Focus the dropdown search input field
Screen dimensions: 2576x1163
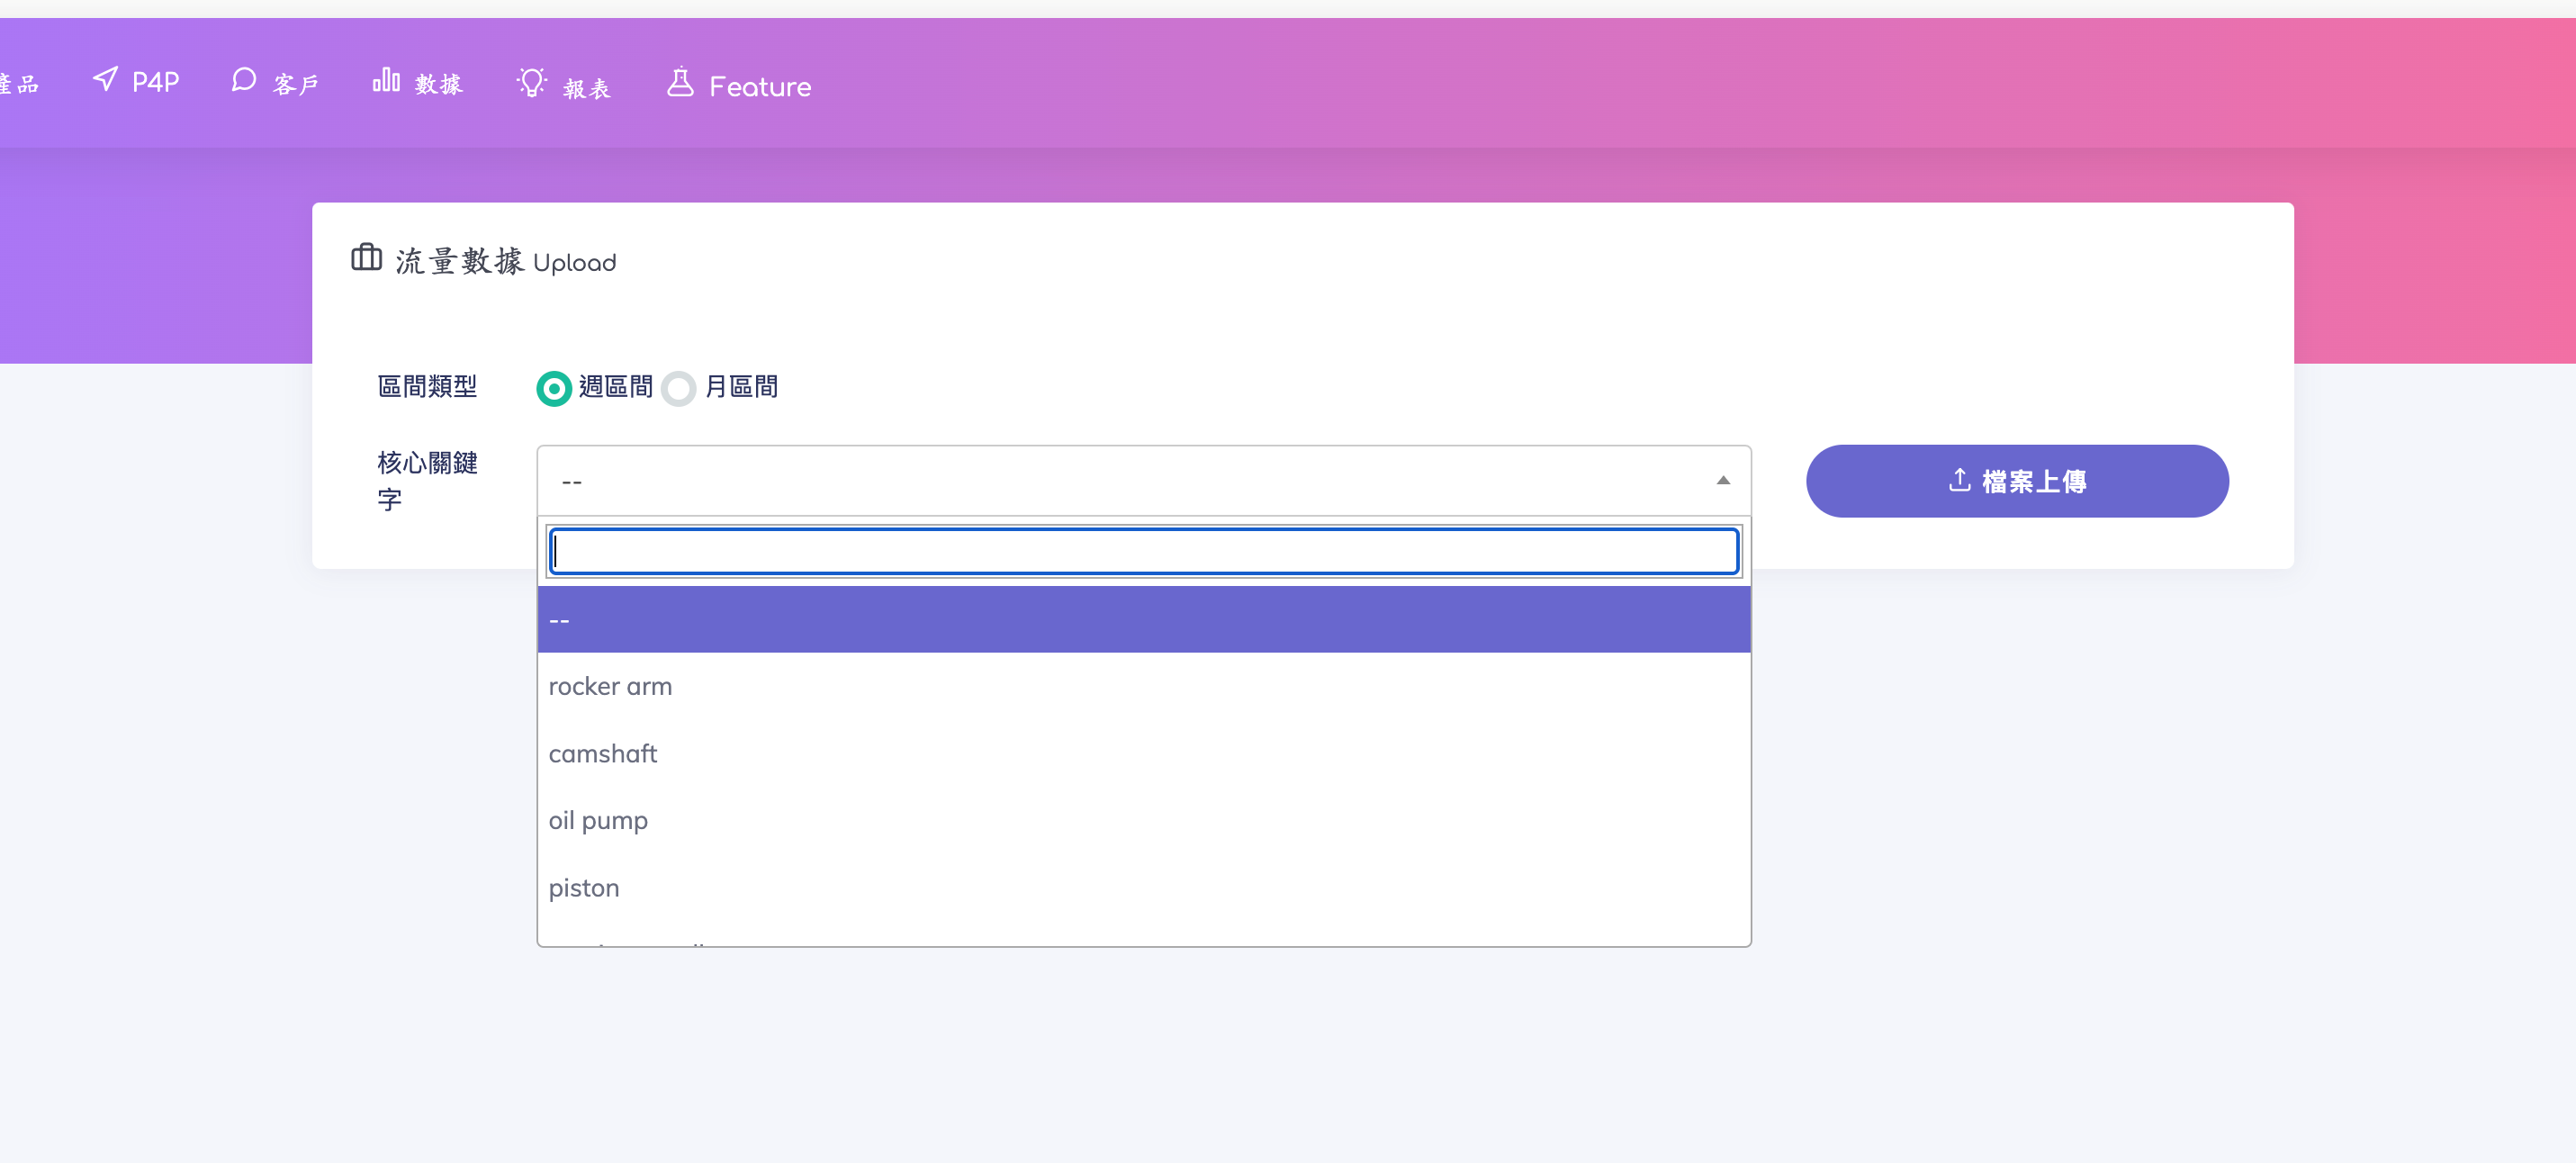1143,552
